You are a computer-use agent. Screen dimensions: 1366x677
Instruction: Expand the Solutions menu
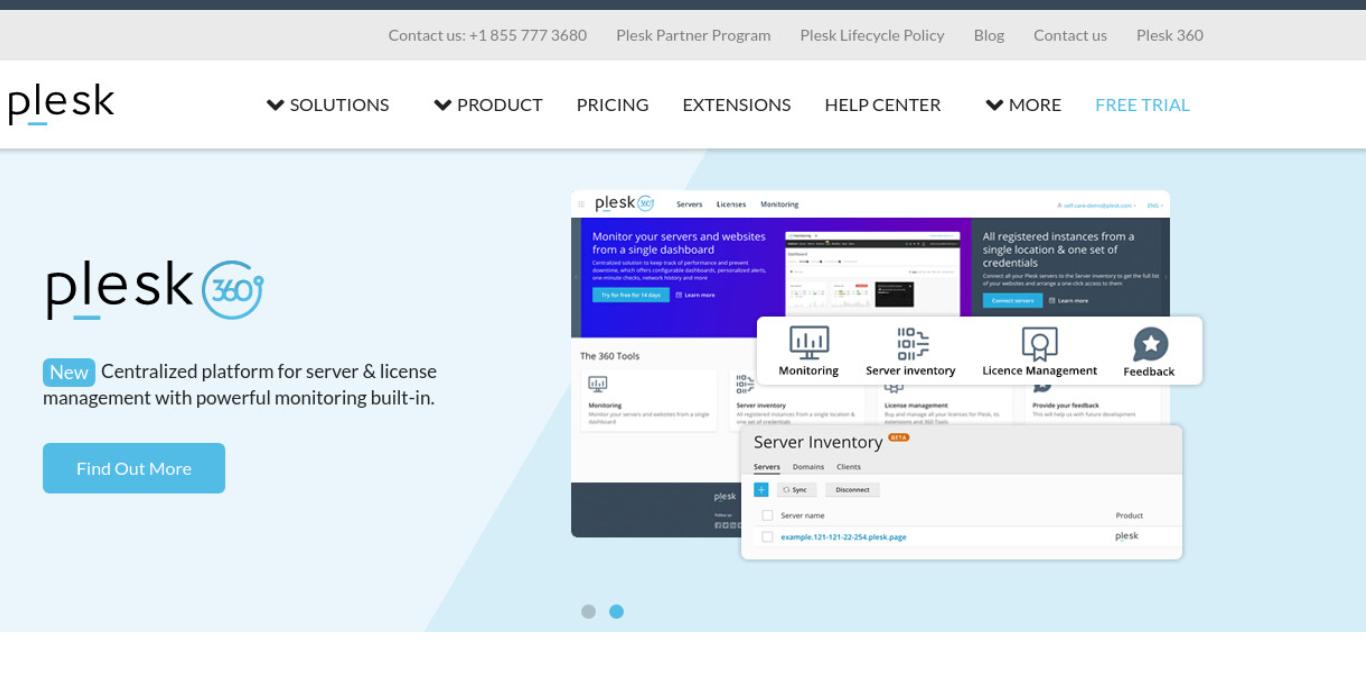[x=328, y=105]
